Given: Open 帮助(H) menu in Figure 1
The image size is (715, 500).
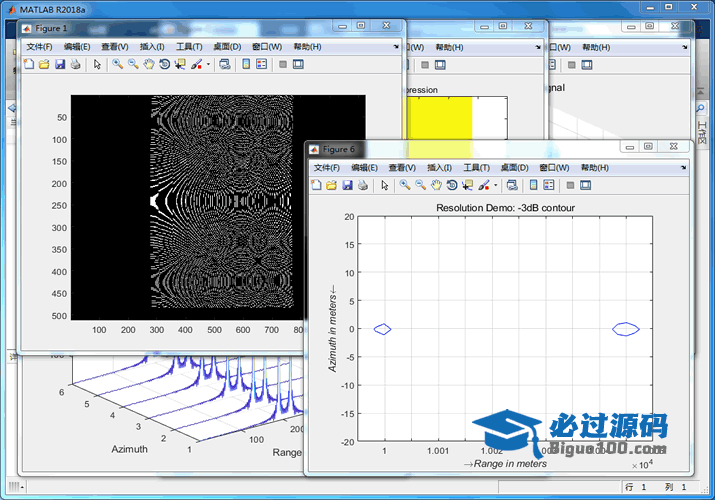Looking at the screenshot, I should 307,46.
